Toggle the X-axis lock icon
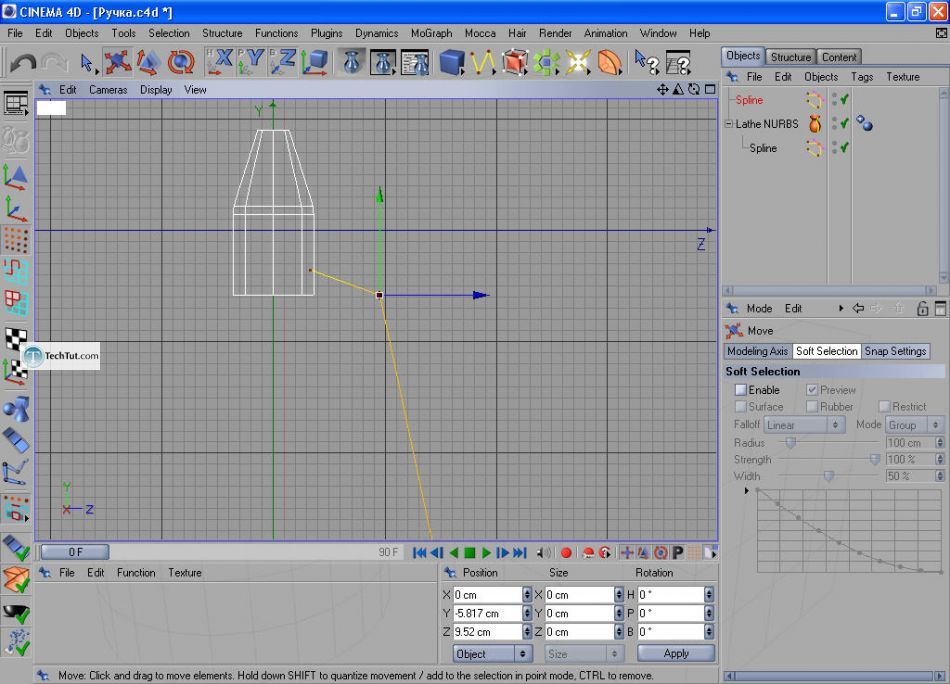The height and width of the screenshot is (684, 950). [x=220, y=62]
